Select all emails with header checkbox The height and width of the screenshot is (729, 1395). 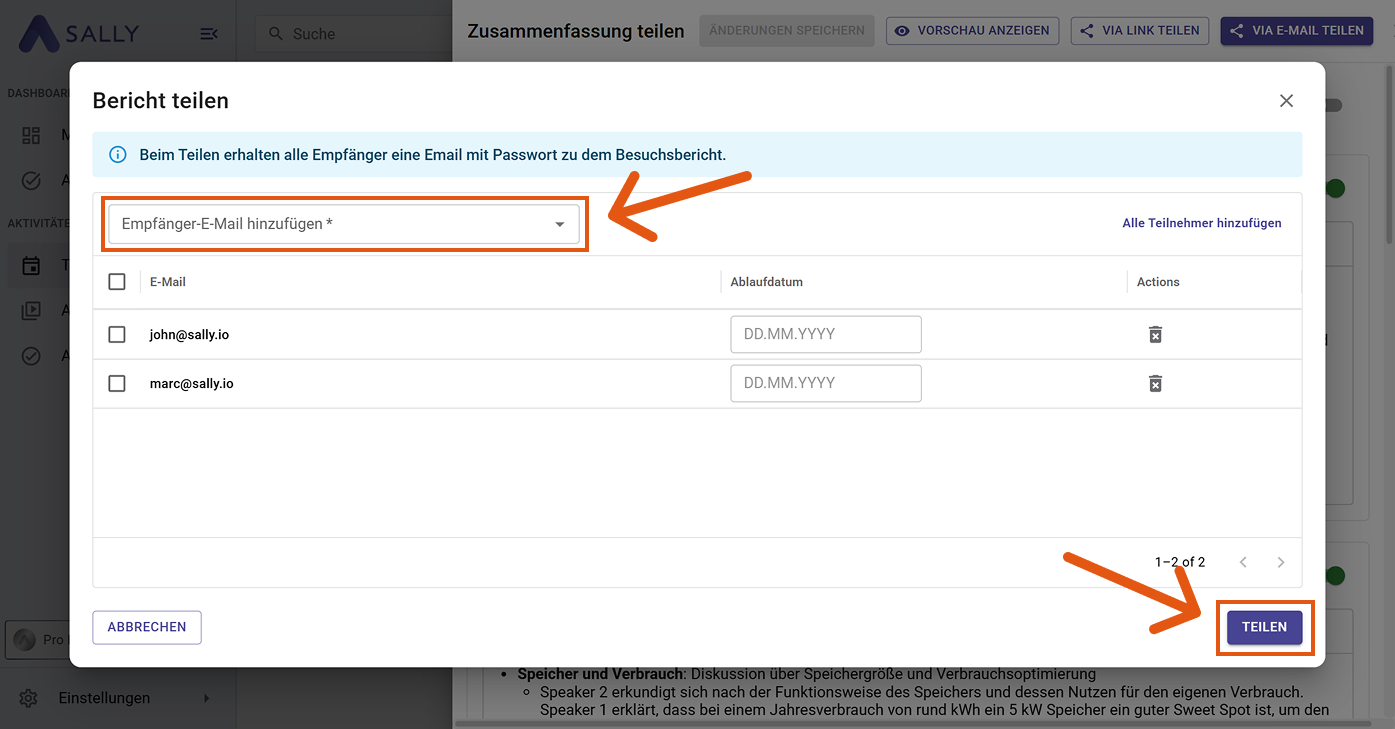coord(117,282)
